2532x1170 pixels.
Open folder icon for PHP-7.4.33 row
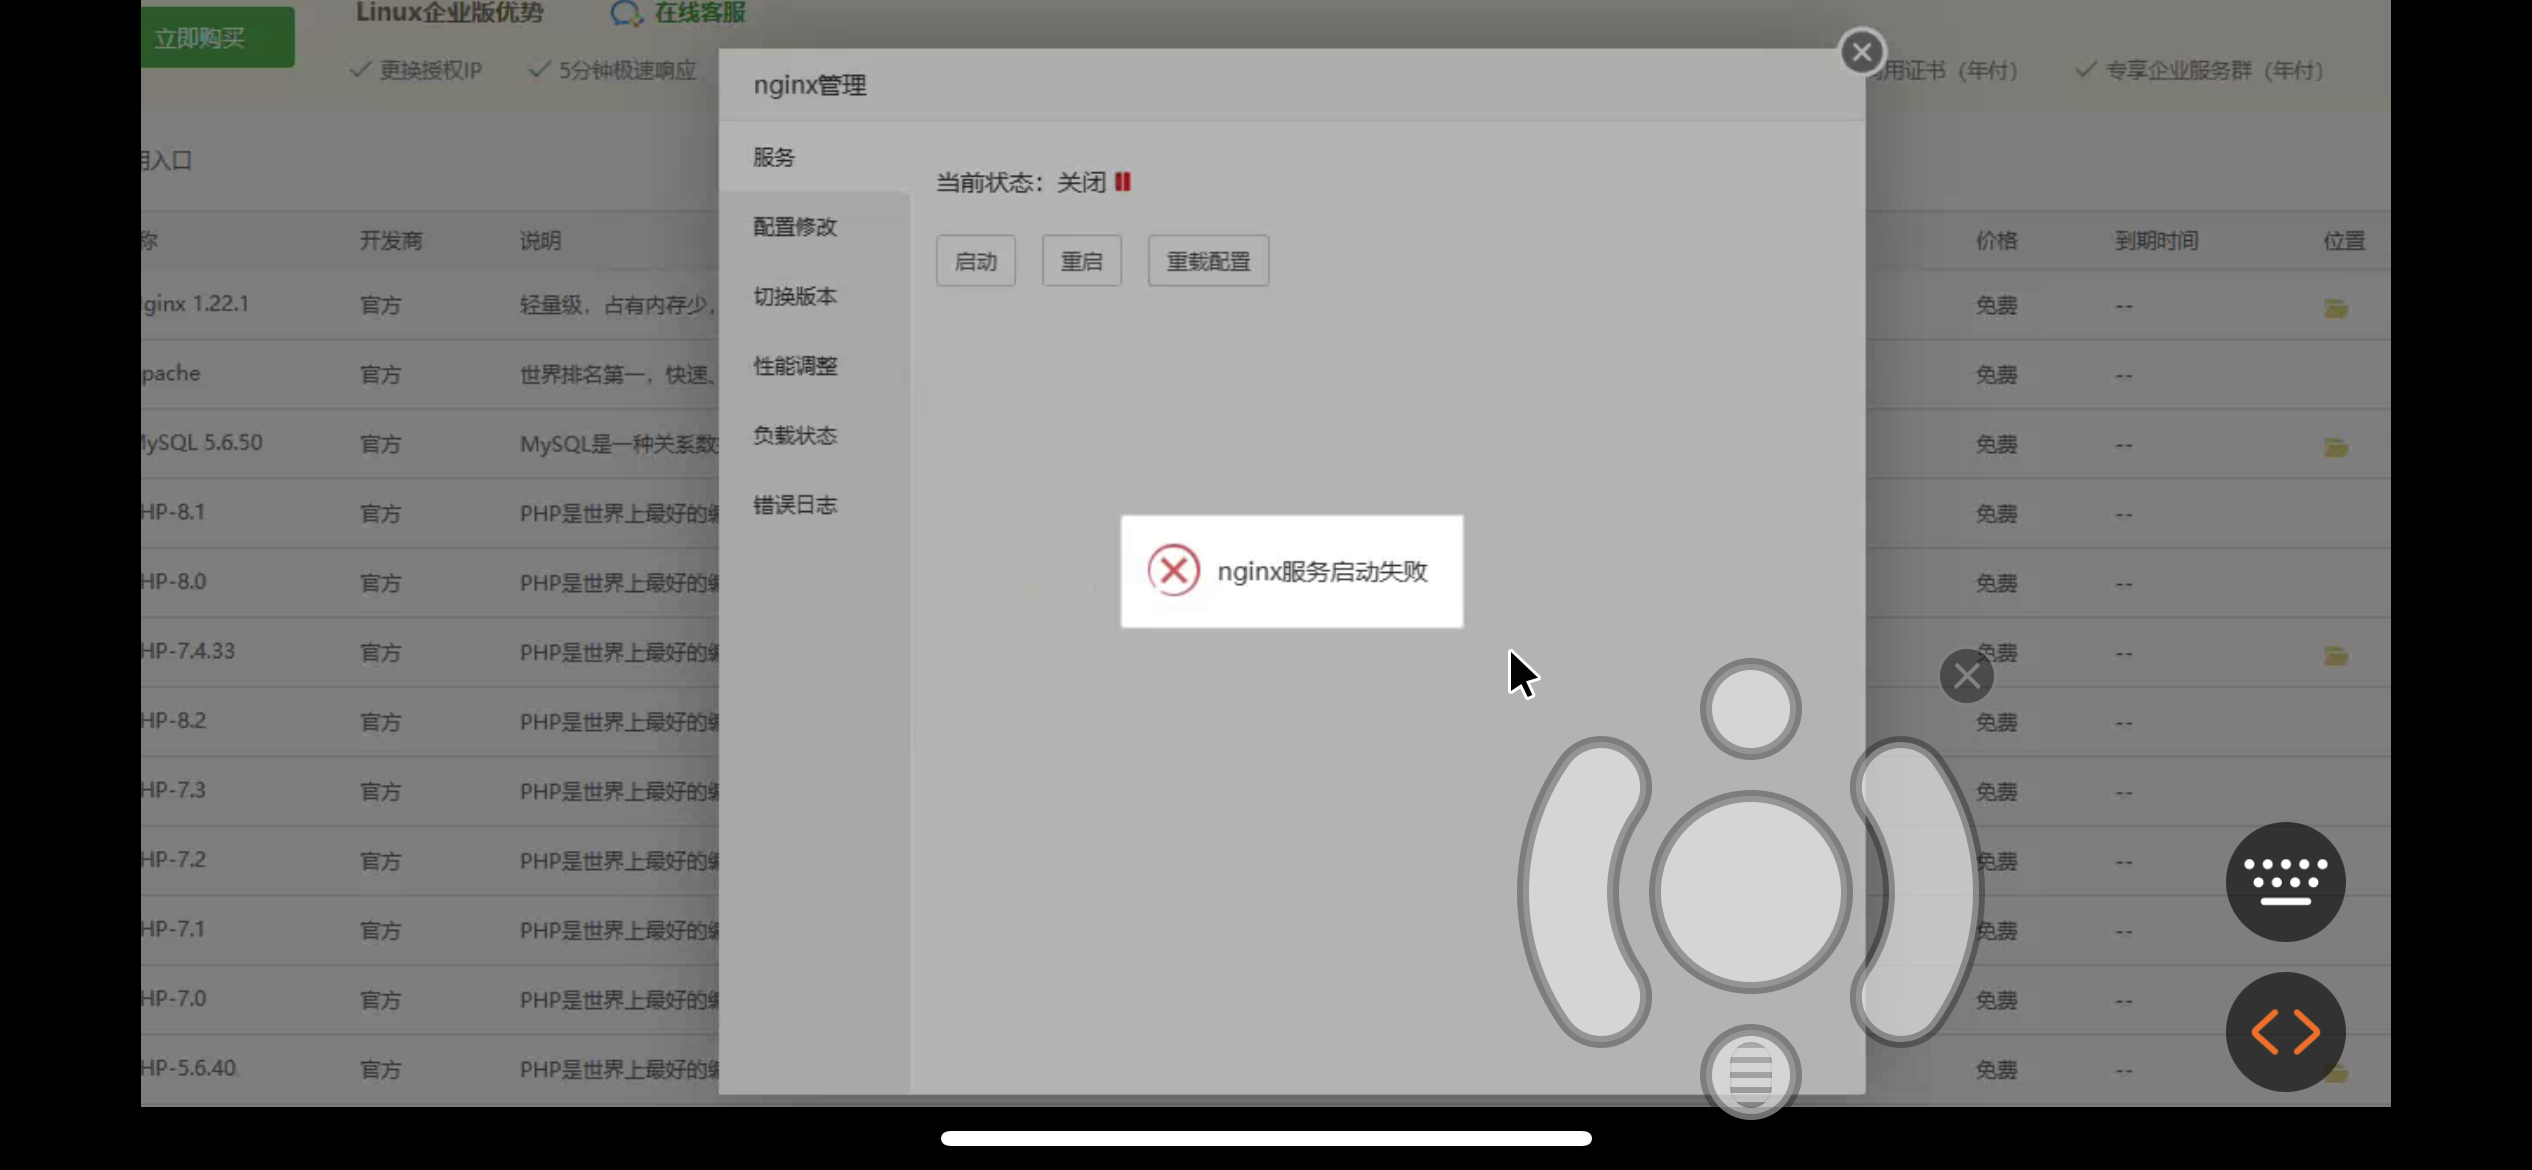[2336, 656]
